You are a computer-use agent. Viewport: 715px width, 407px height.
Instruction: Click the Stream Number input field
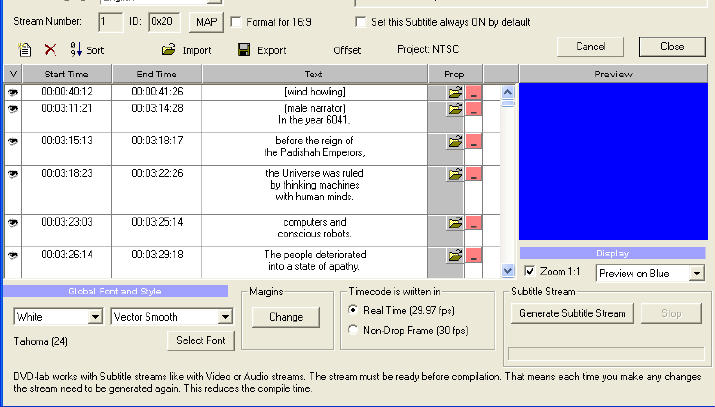(x=110, y=22)
